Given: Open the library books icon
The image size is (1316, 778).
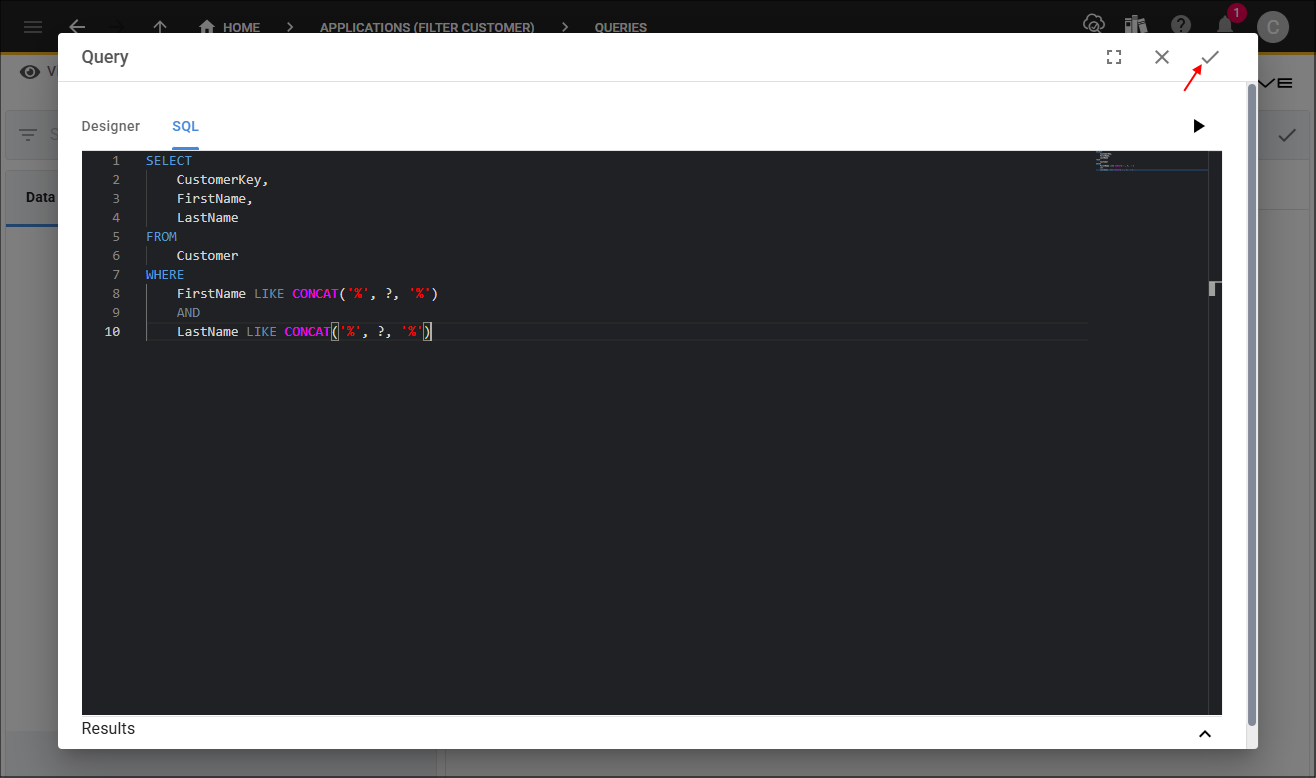Looking at the screenshot, I should (1135, 25).
